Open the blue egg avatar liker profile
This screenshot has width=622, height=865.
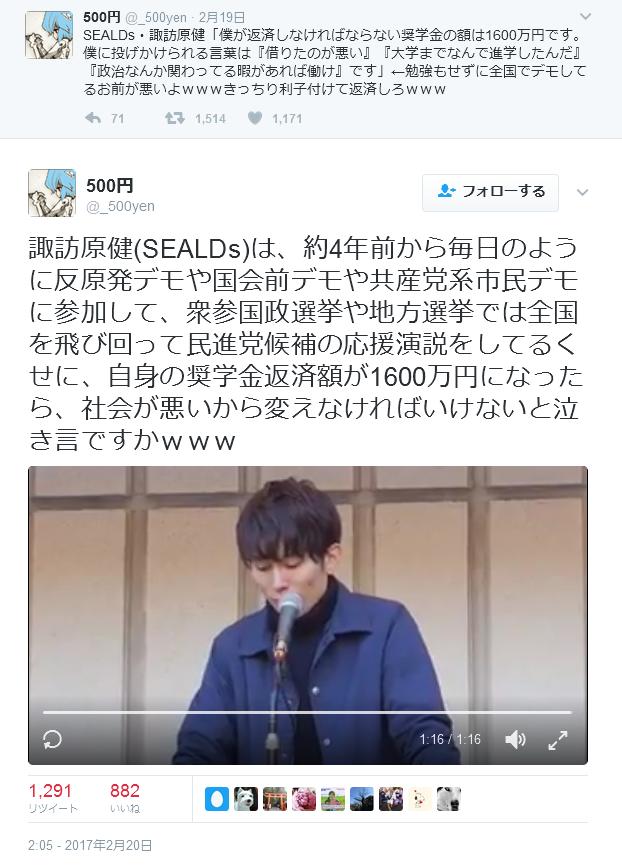point(217,799)
